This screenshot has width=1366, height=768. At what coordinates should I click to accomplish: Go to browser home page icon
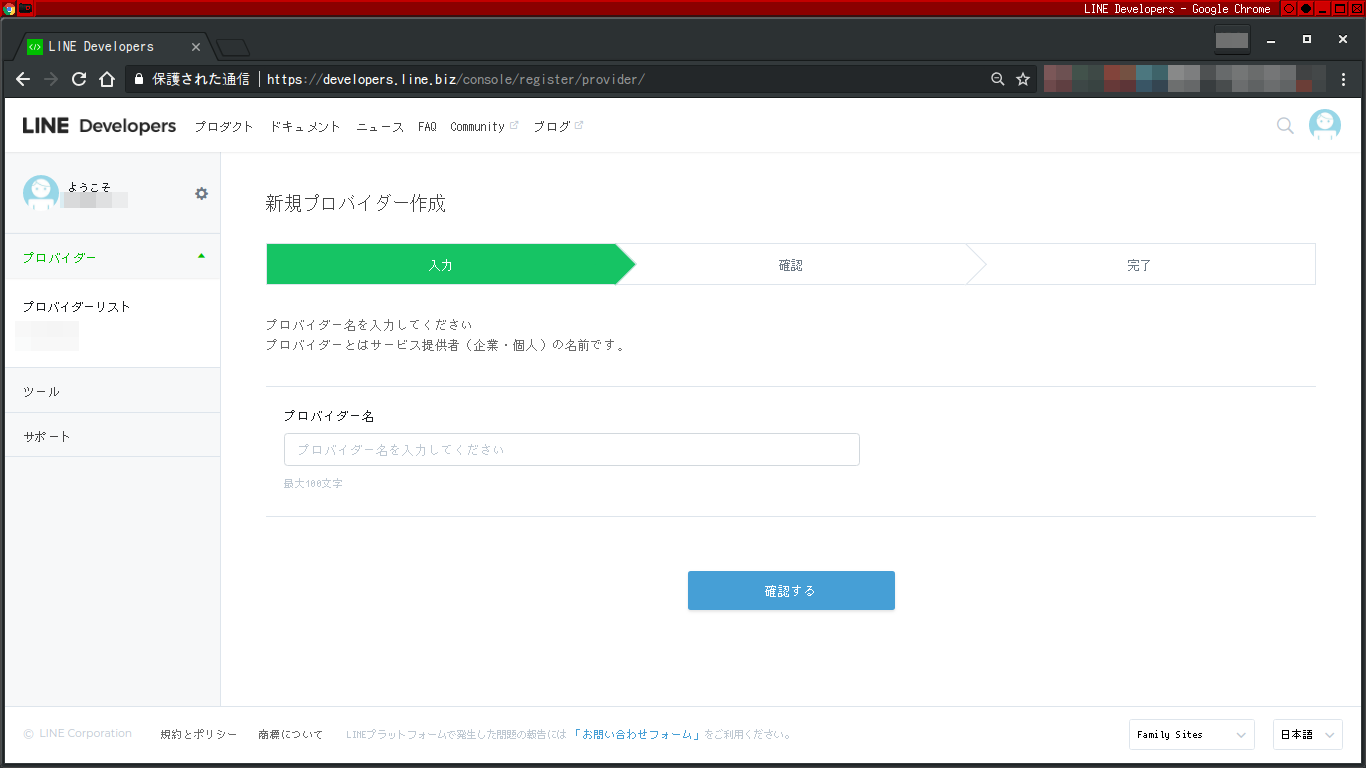(x=107, y=79)
